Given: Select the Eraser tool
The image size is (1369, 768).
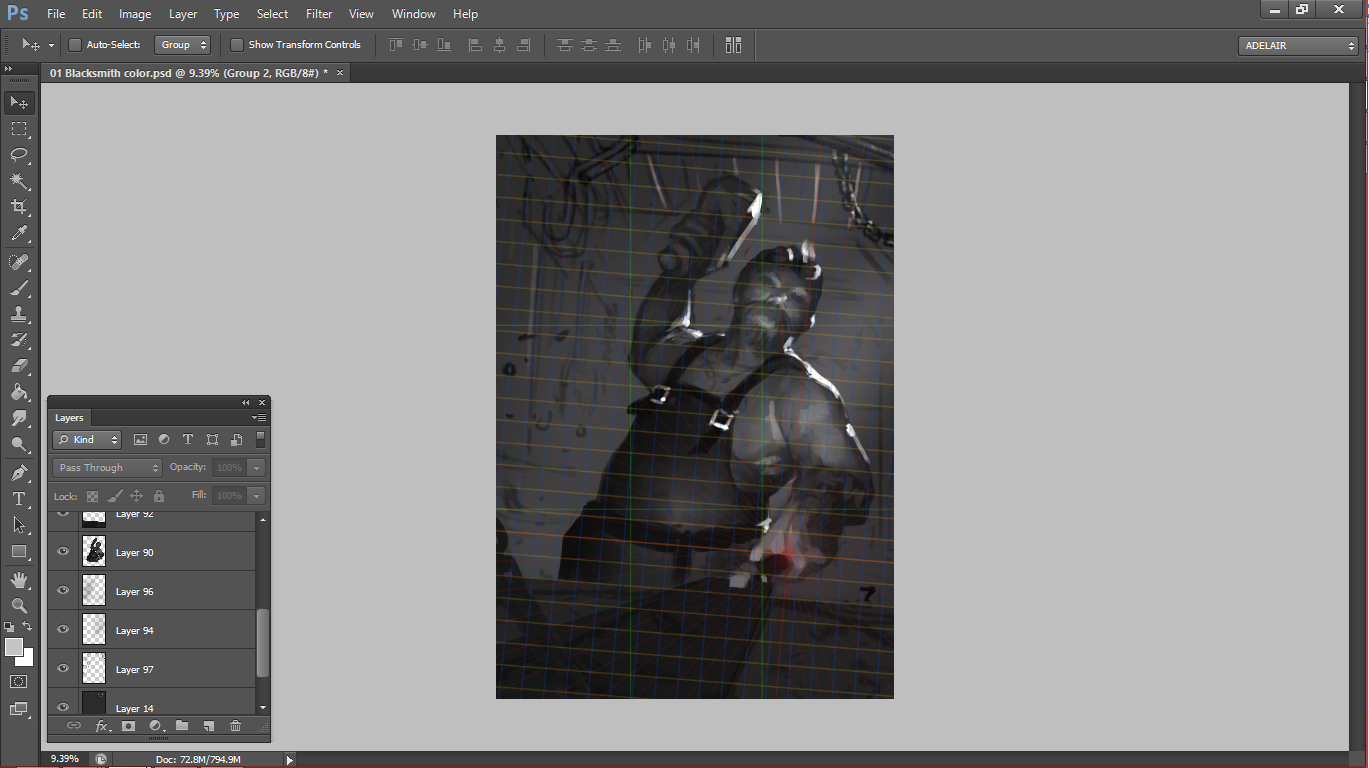Looking at the screenshot, I should click(19, 366).
